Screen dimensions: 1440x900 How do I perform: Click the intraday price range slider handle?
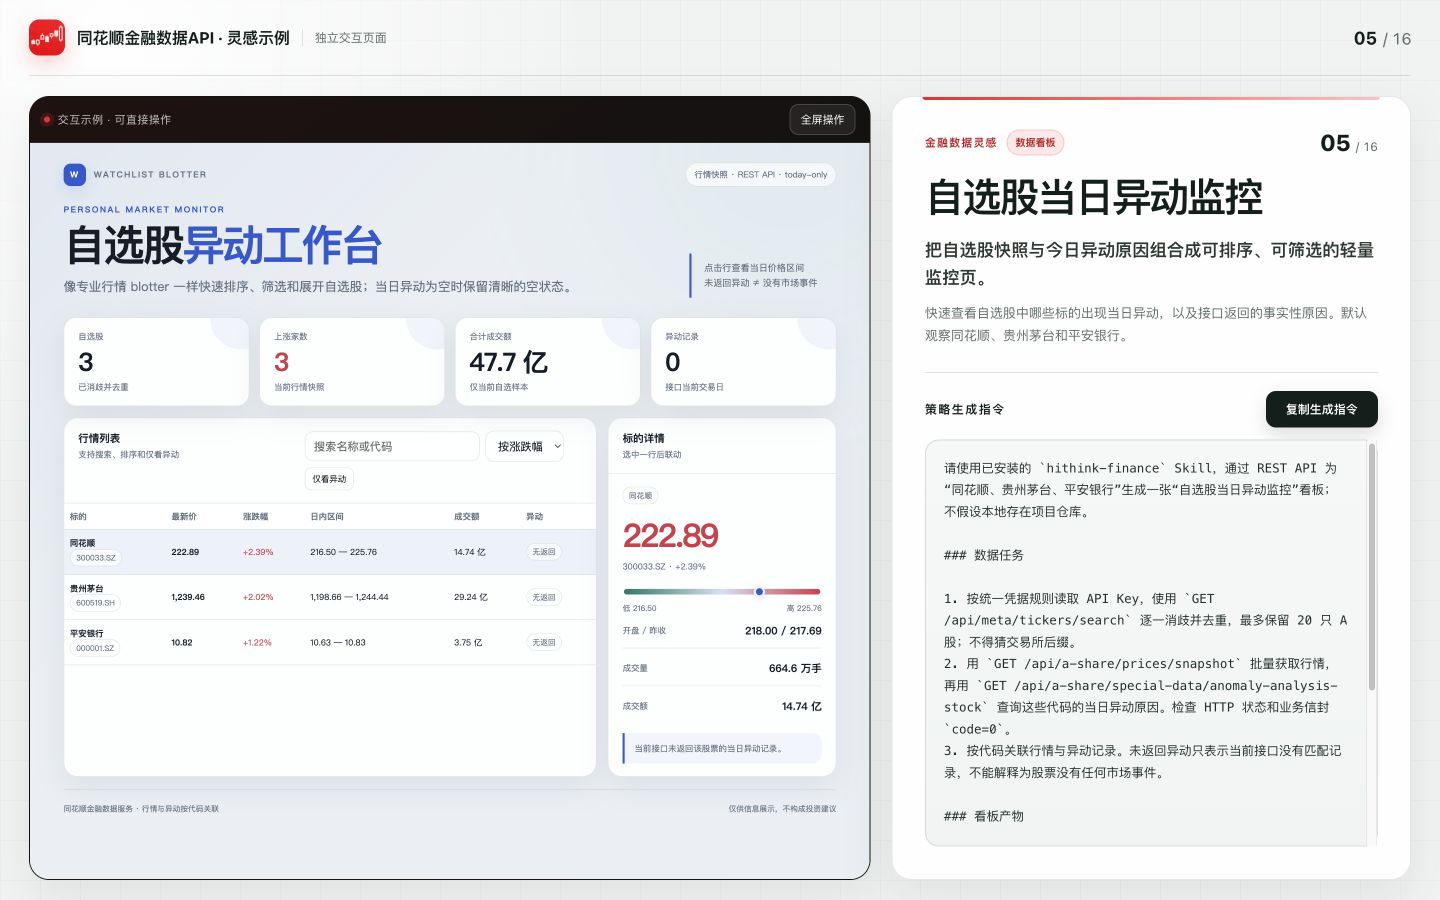tap(759, 592)
